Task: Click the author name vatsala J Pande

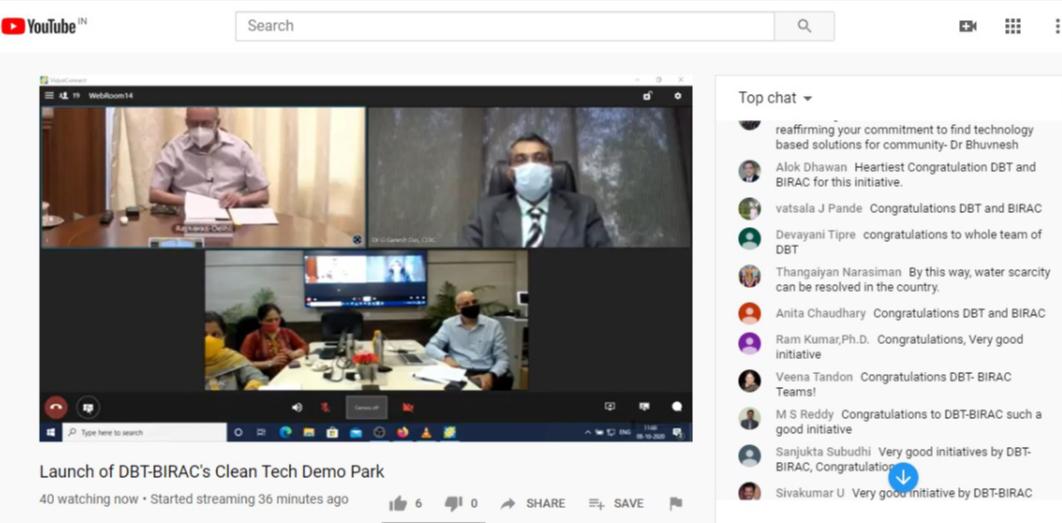Action: (819, 209)
